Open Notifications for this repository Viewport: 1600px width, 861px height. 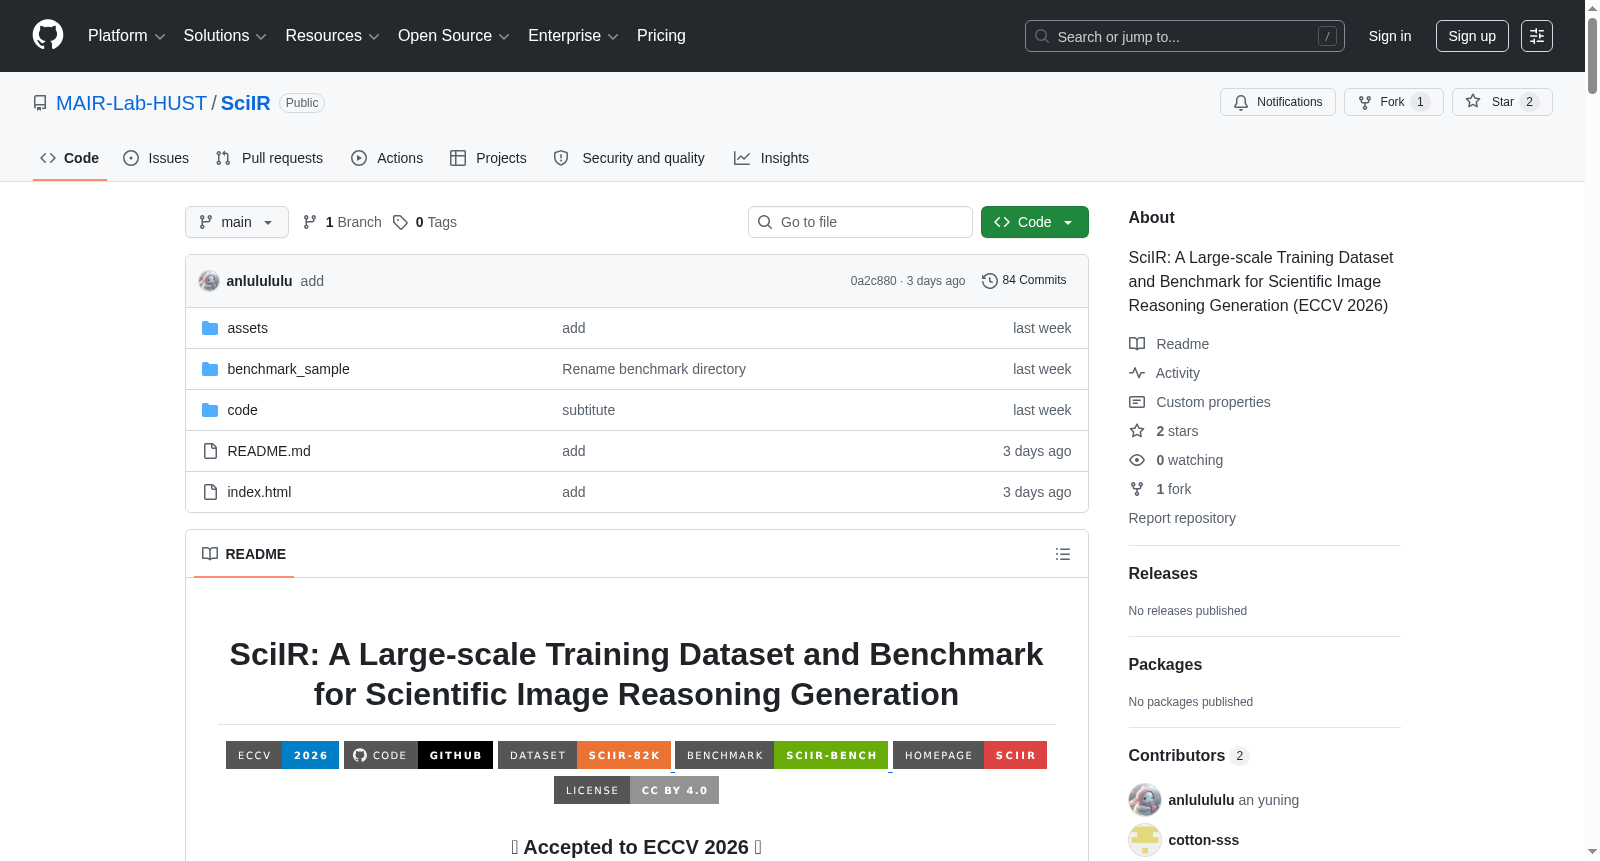click(1277, 102)
